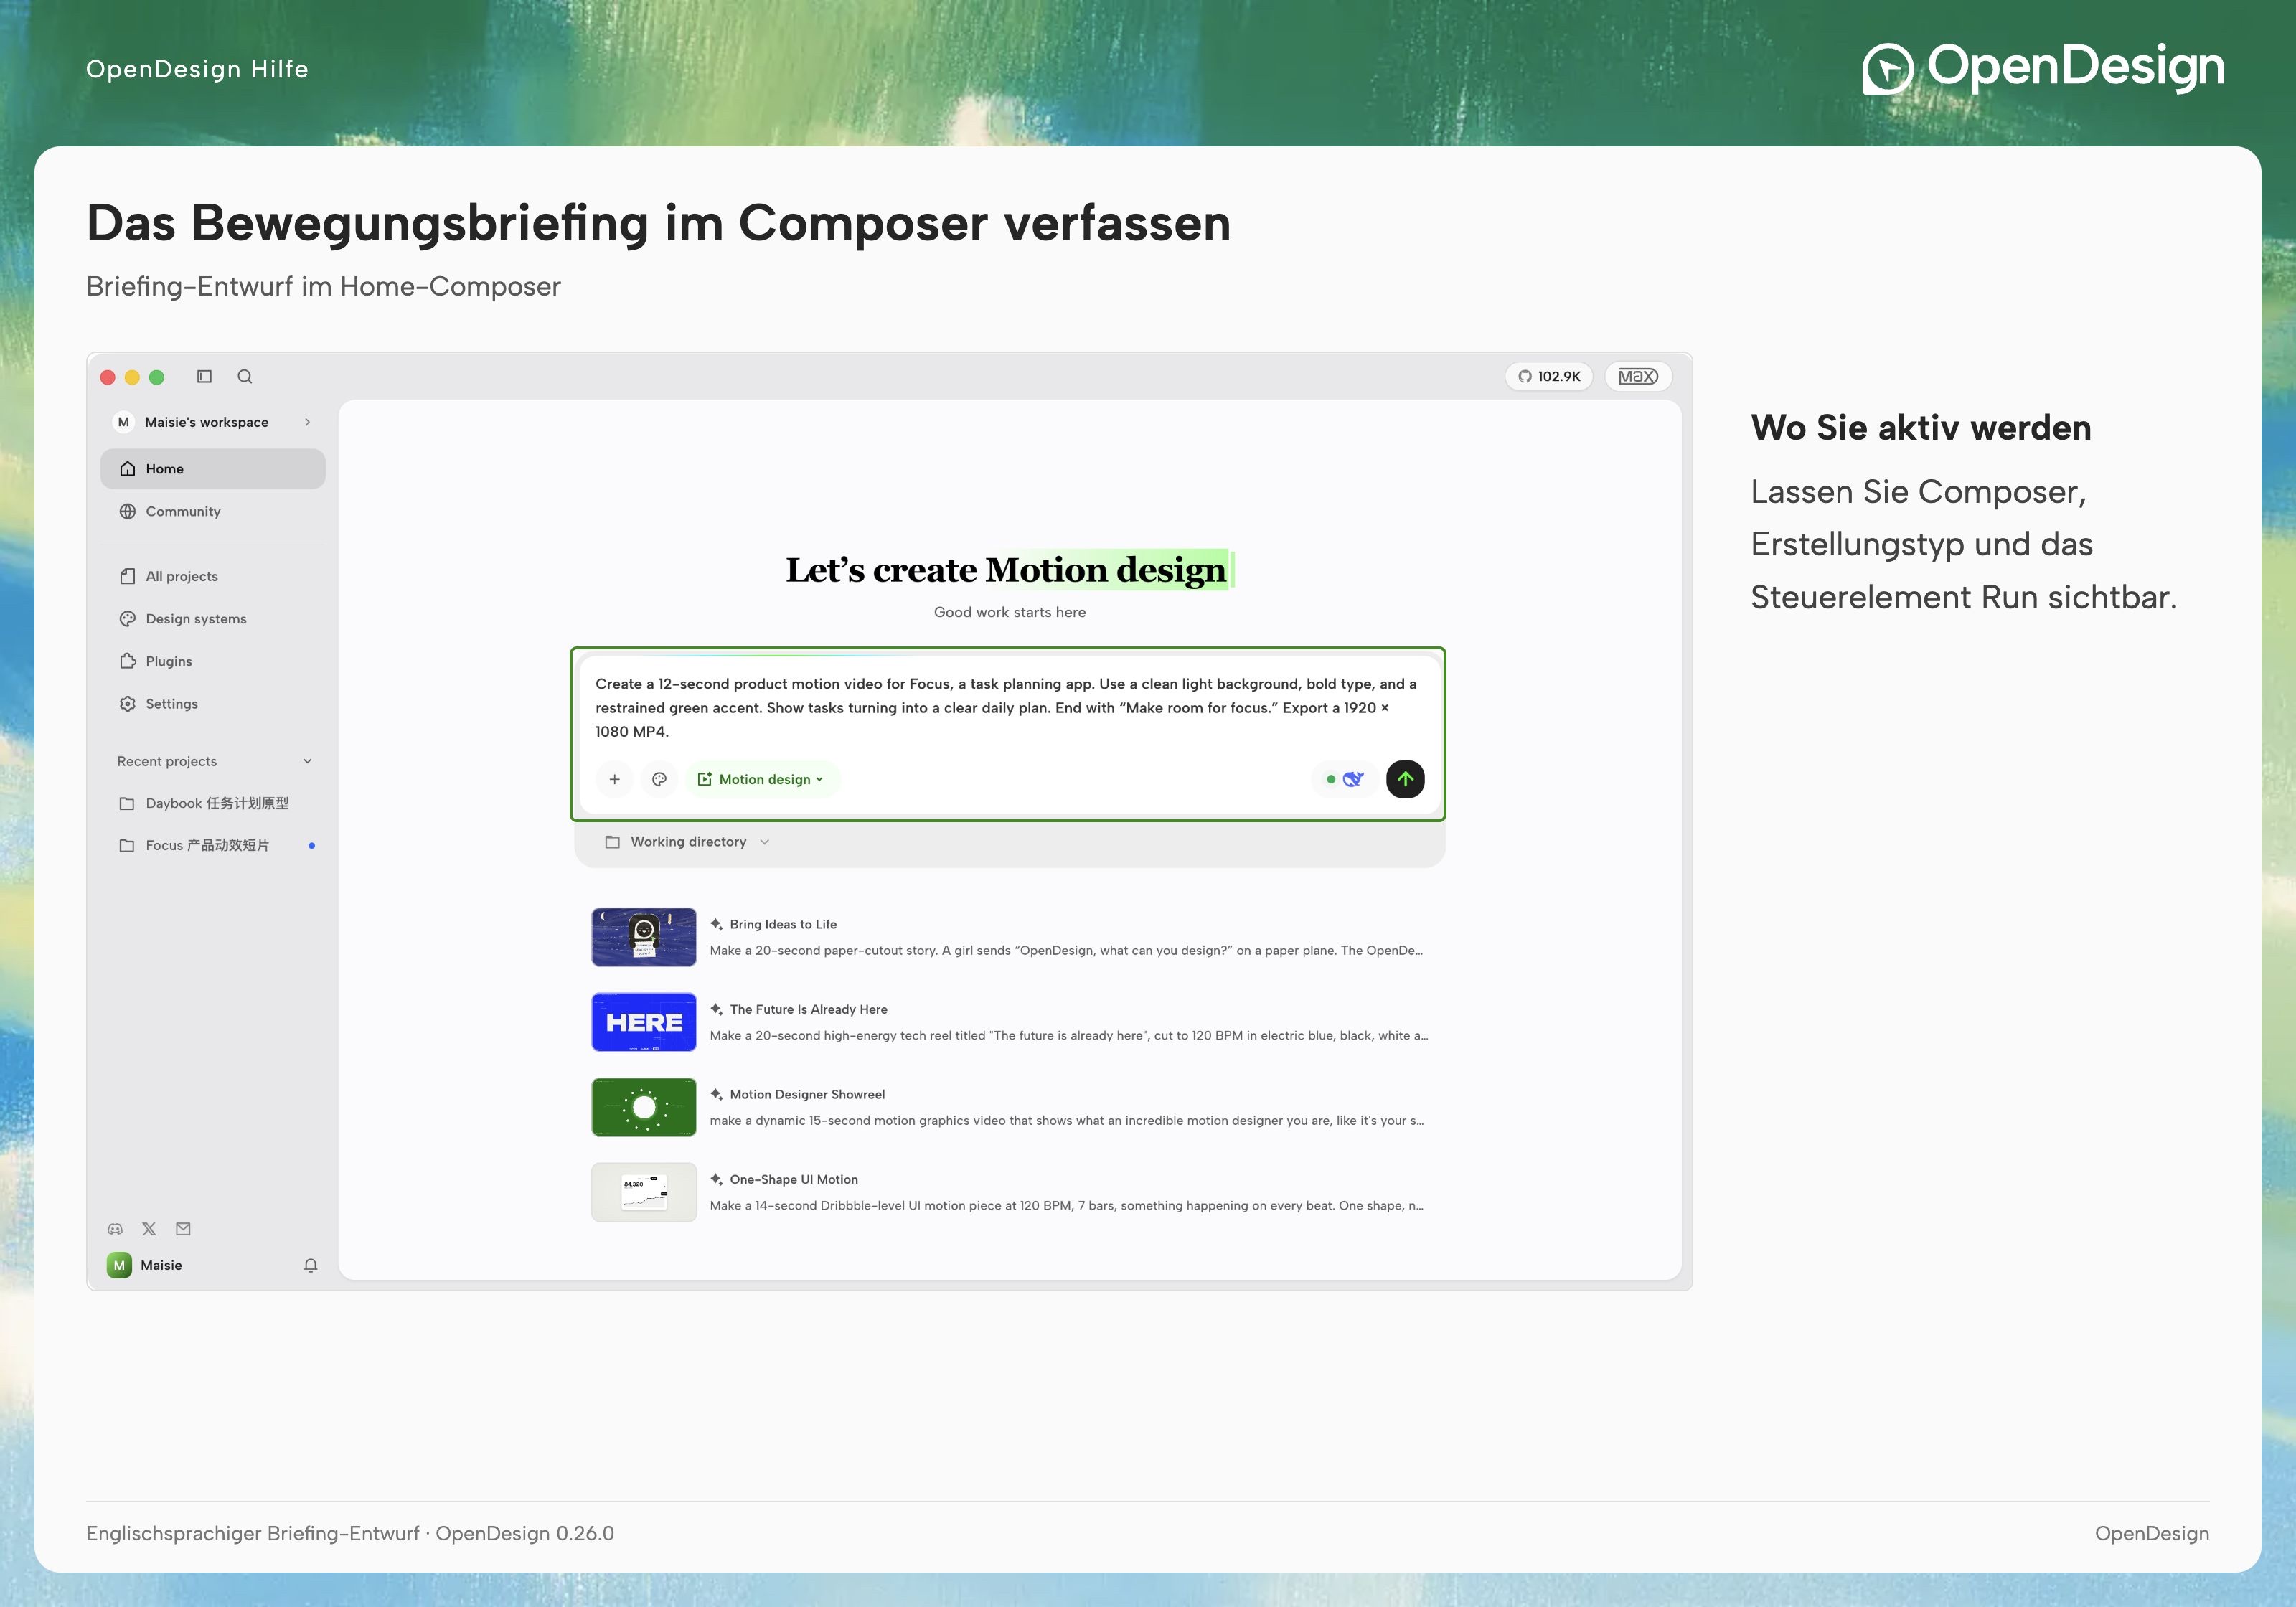Click the OpenDesign logo in the header
This screenshot has height=1607, width=2296.
click(x=2043, y=68)
